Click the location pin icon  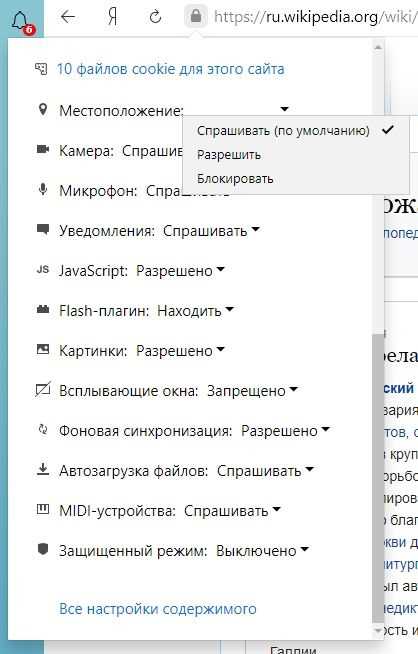pos(43,110)
